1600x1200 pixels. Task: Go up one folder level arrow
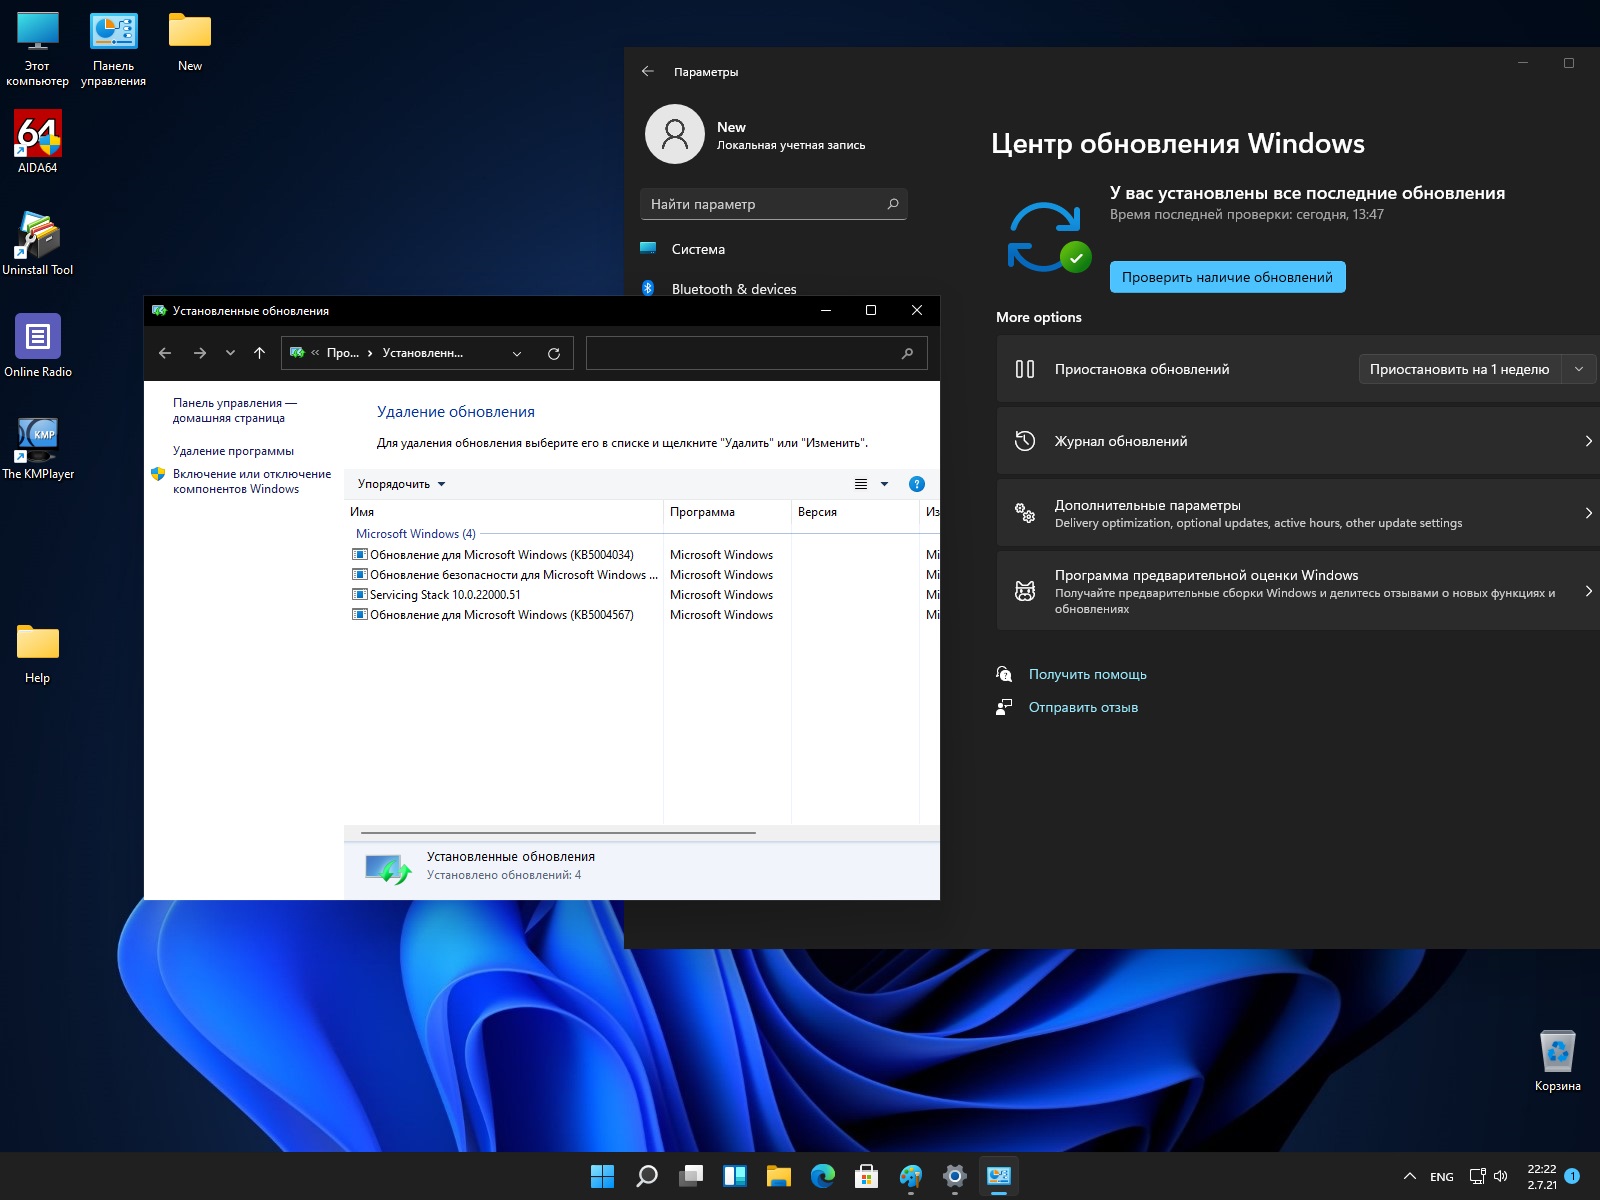[259, 353]
